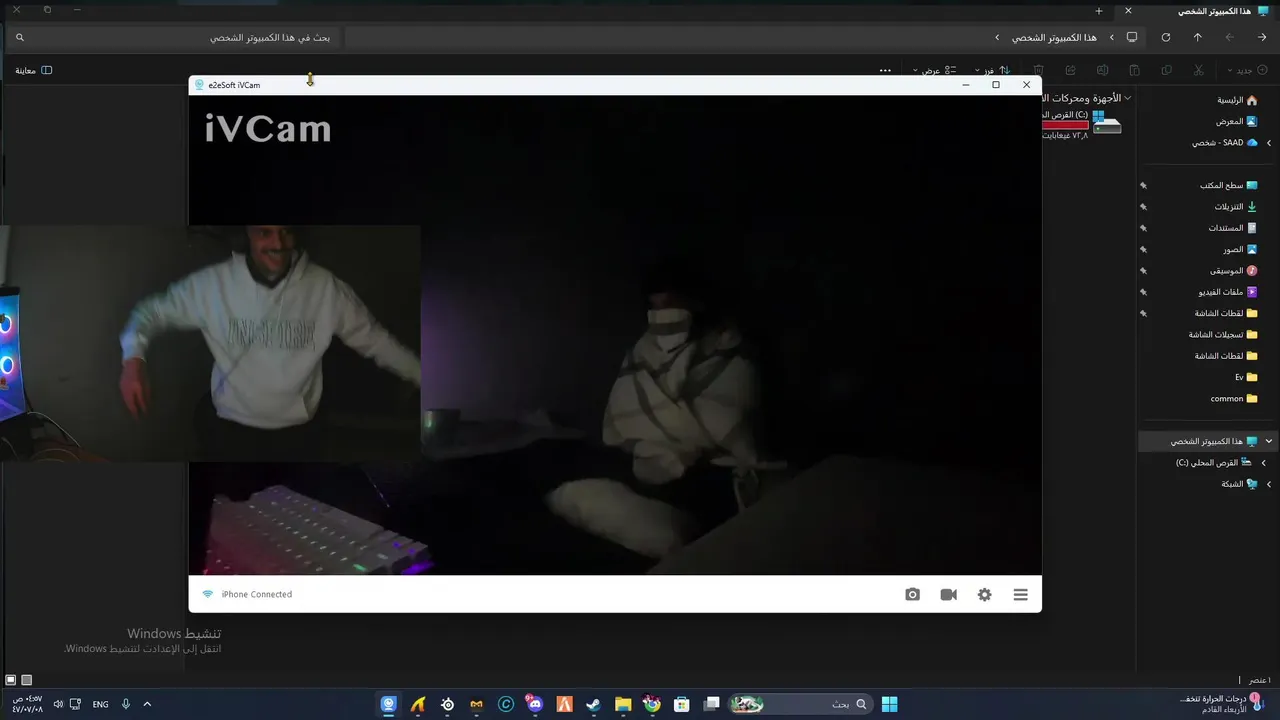Click the Explorer search field 'بحث في هذا الكمبيوتر الشخصي'
1280x720 pixels.
coord(172,37)
